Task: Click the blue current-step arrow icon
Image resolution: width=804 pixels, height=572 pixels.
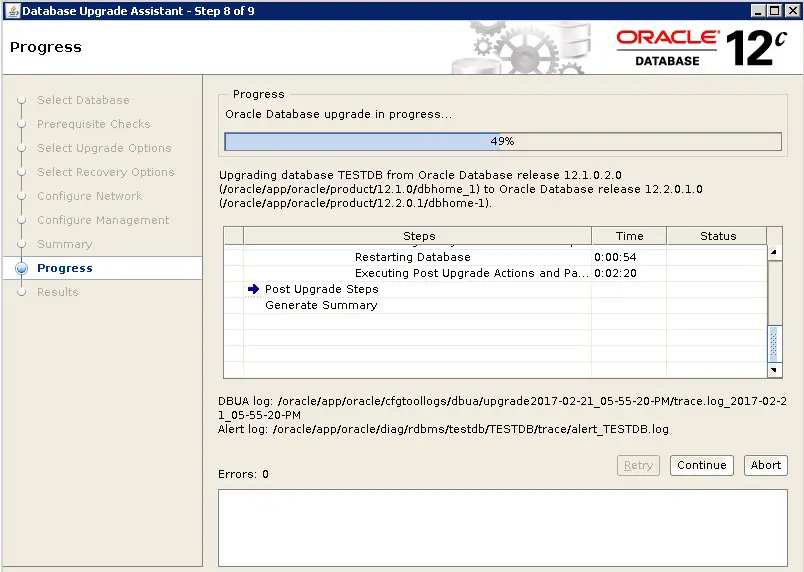Action: [253, 289]
